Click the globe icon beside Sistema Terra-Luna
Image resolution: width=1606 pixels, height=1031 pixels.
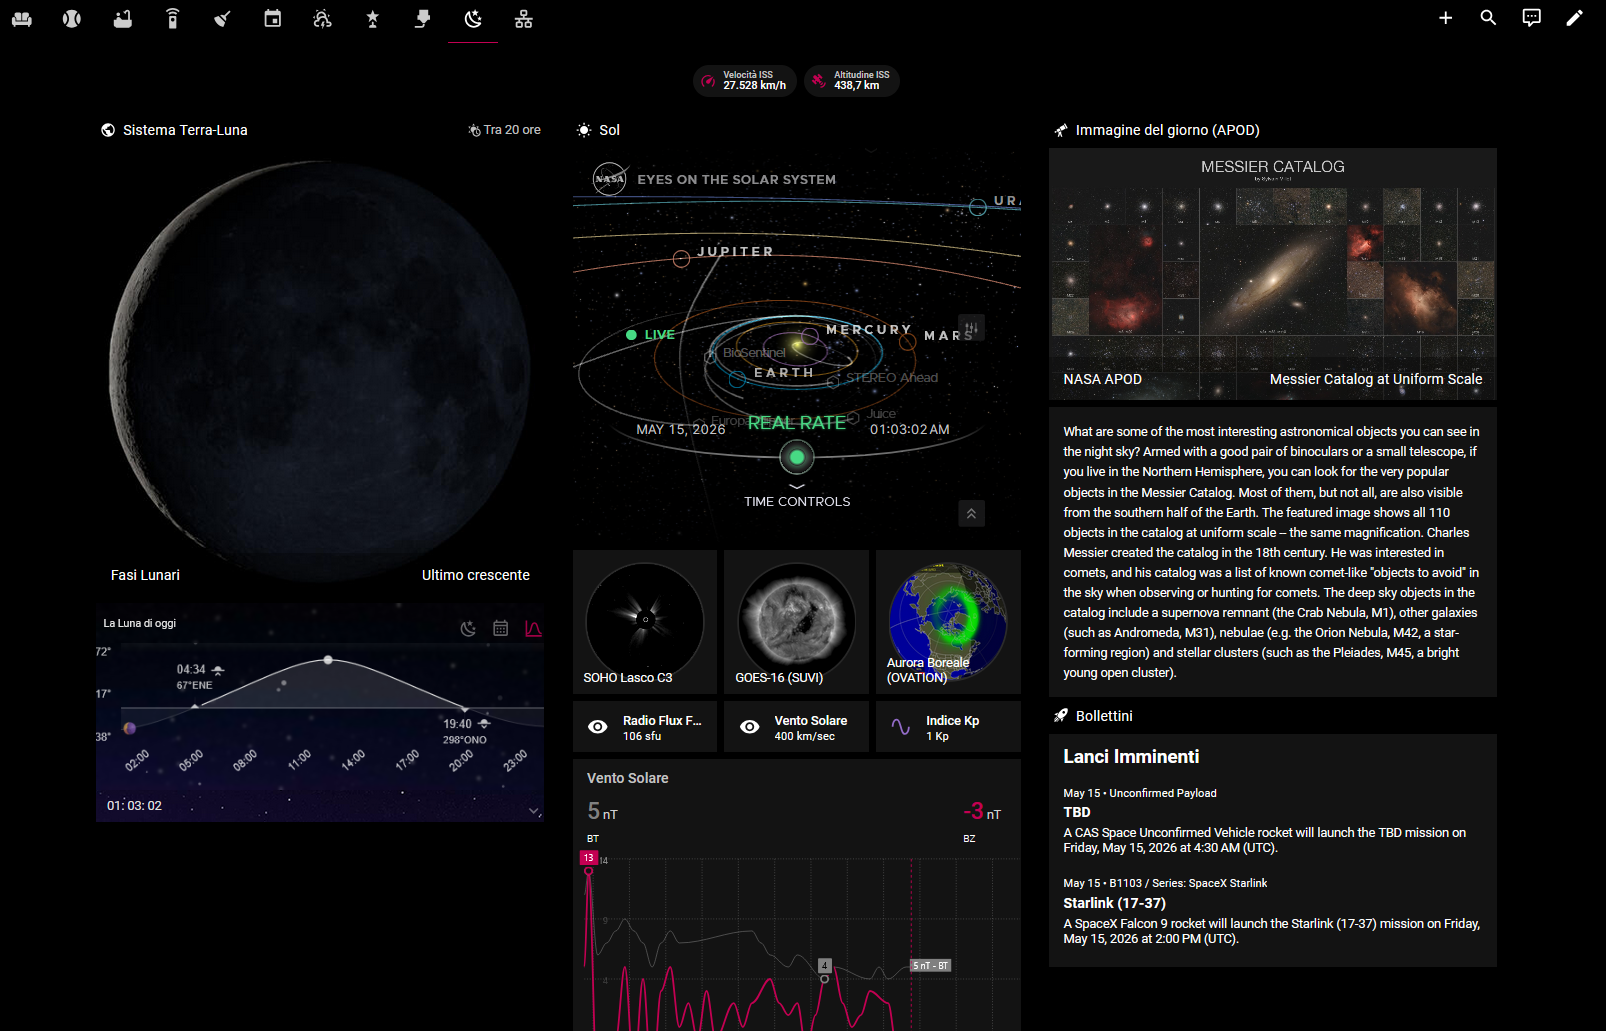[x=108, y=130]
